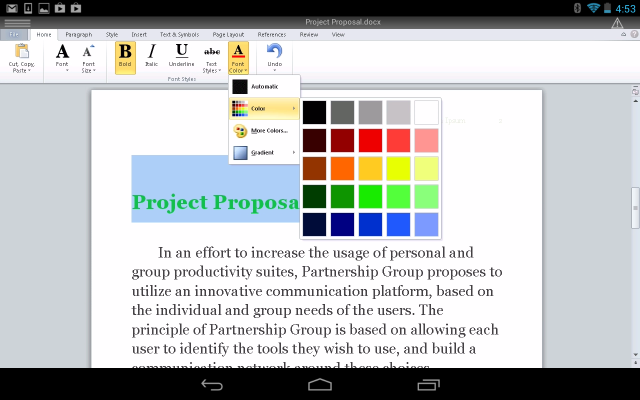Click the Help question mark icon
This screenshot has width=640, height=400.
634,34
